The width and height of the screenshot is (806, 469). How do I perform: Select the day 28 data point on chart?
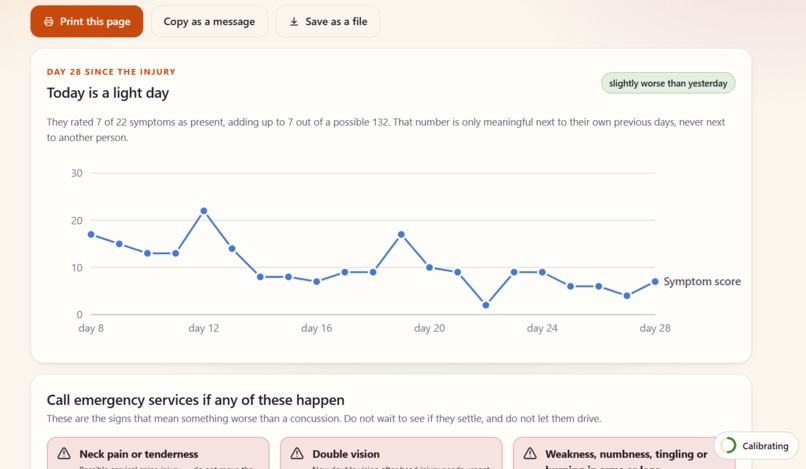point(655,281)
